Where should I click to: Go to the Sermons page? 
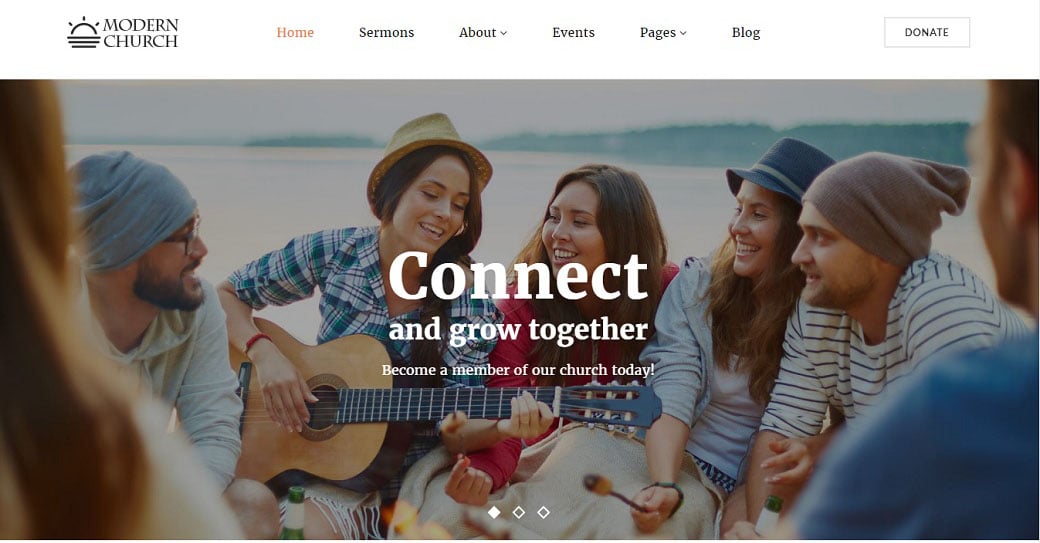[386, 32]
